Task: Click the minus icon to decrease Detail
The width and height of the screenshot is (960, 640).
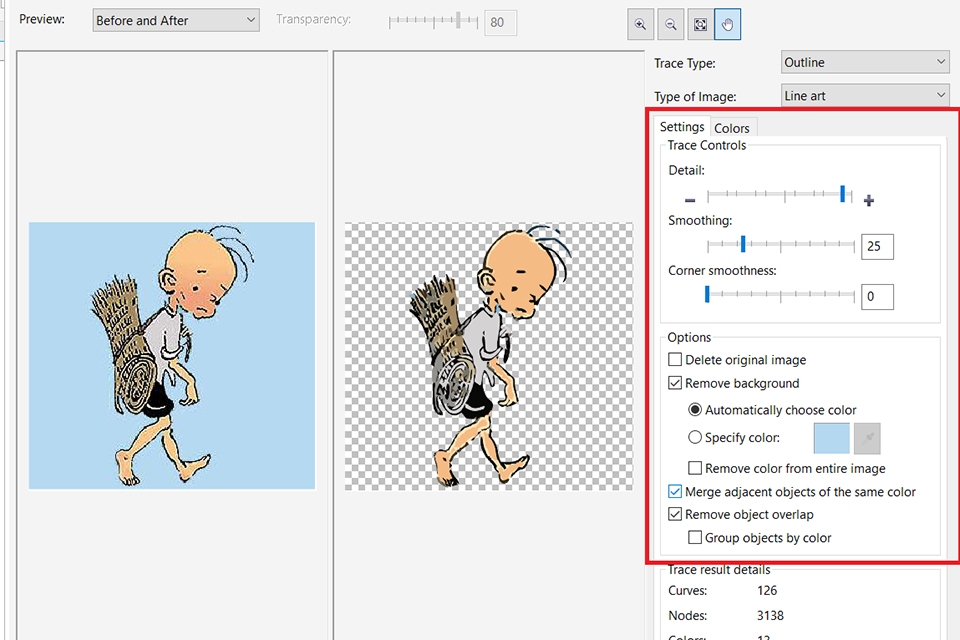Action: tap(690, 199)
